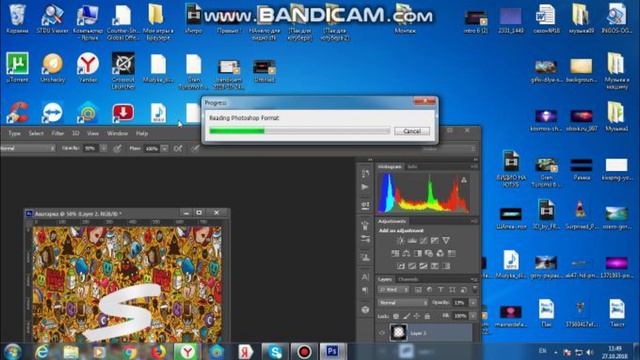Click the histogram cached data warning icon
Viewport: 640px width, 360px height.
464,180
